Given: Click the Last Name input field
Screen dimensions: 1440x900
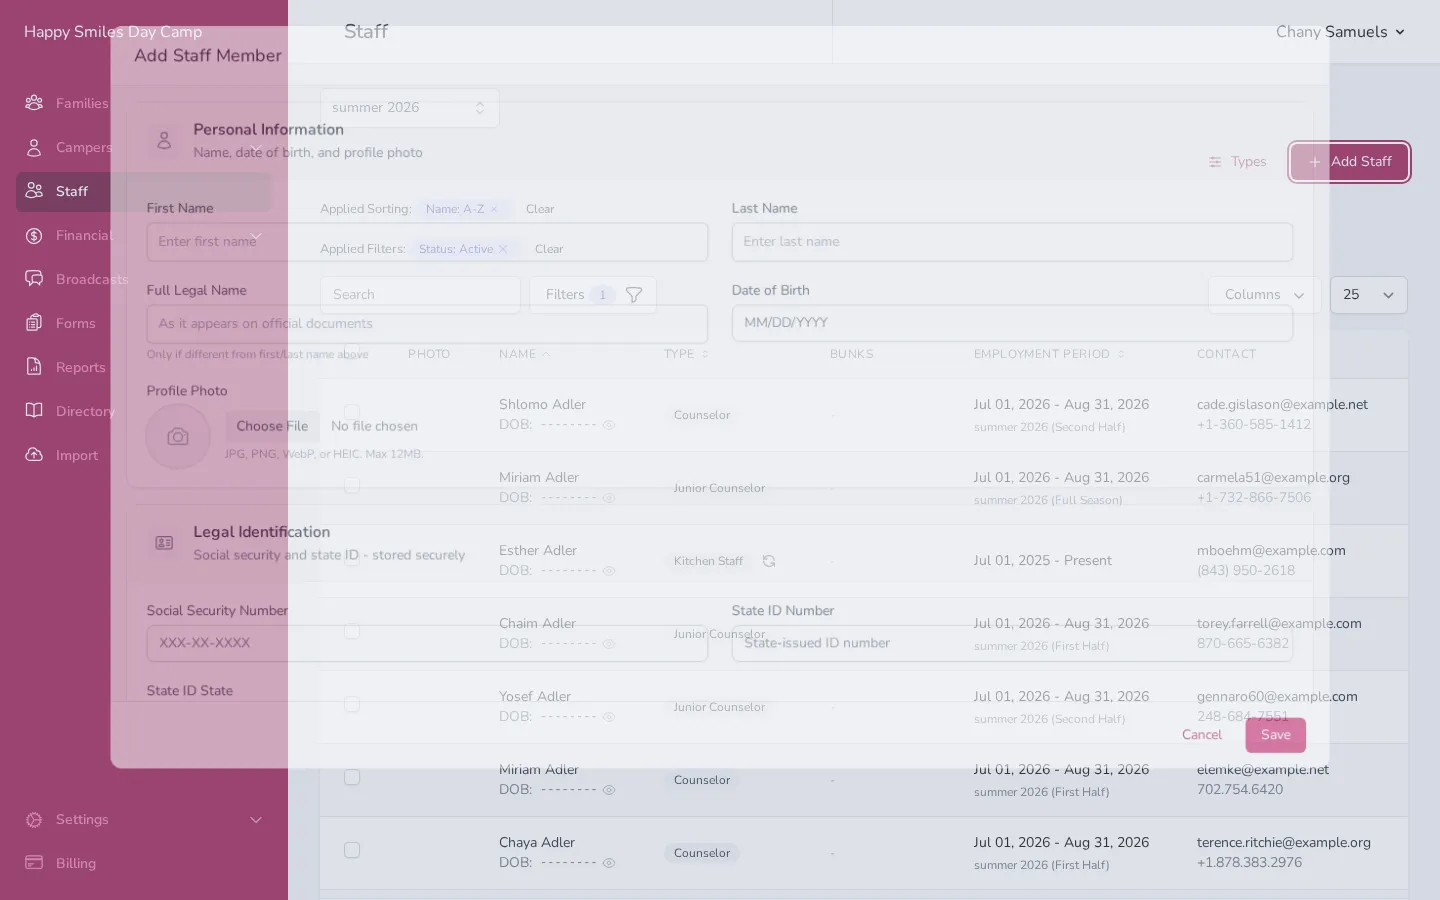Looking at the screenshot, I should [1012, 242].
